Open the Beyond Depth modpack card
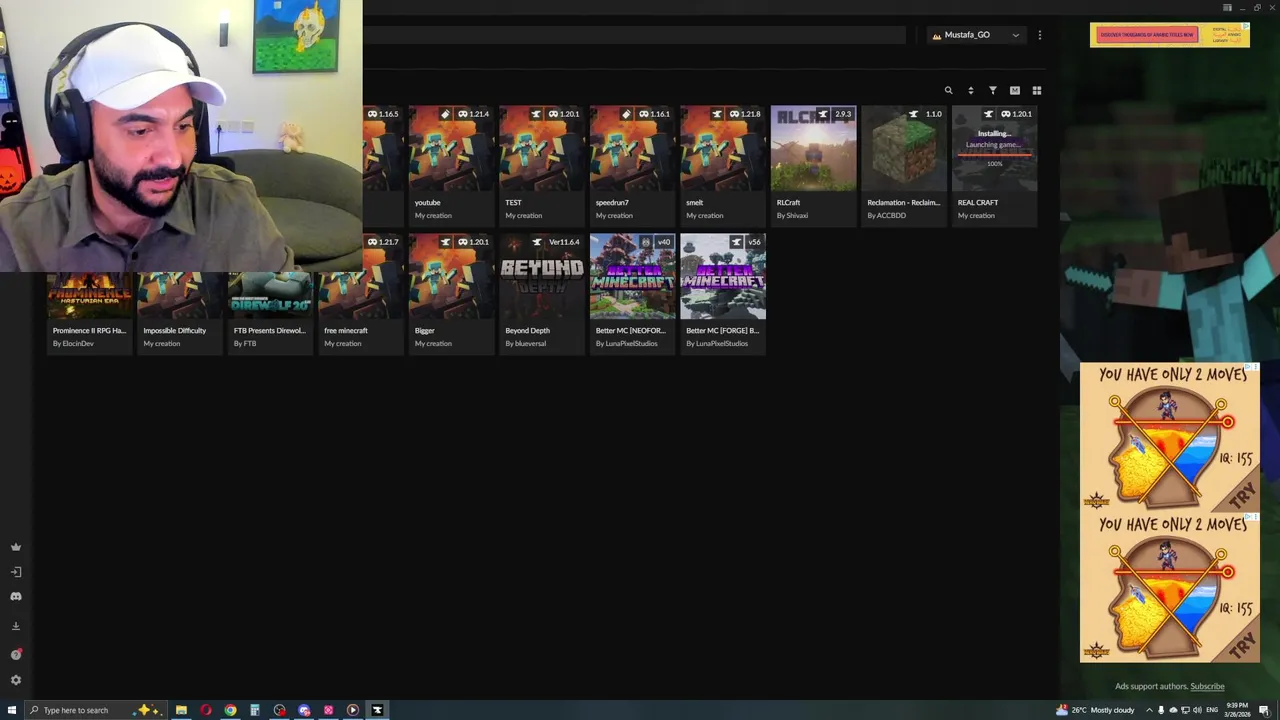This screenshot has height=720, width=1280. coord(541,293)
